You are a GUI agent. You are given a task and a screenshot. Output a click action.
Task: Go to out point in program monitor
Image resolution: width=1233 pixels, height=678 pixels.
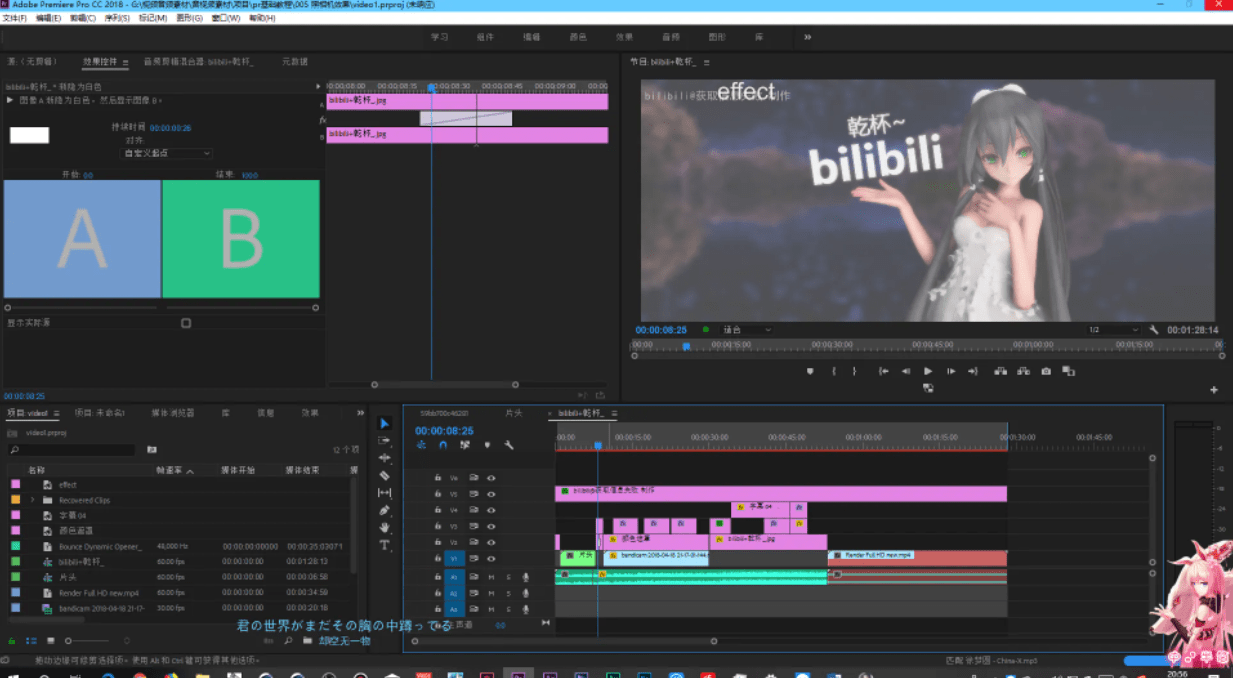pos(973,371)
